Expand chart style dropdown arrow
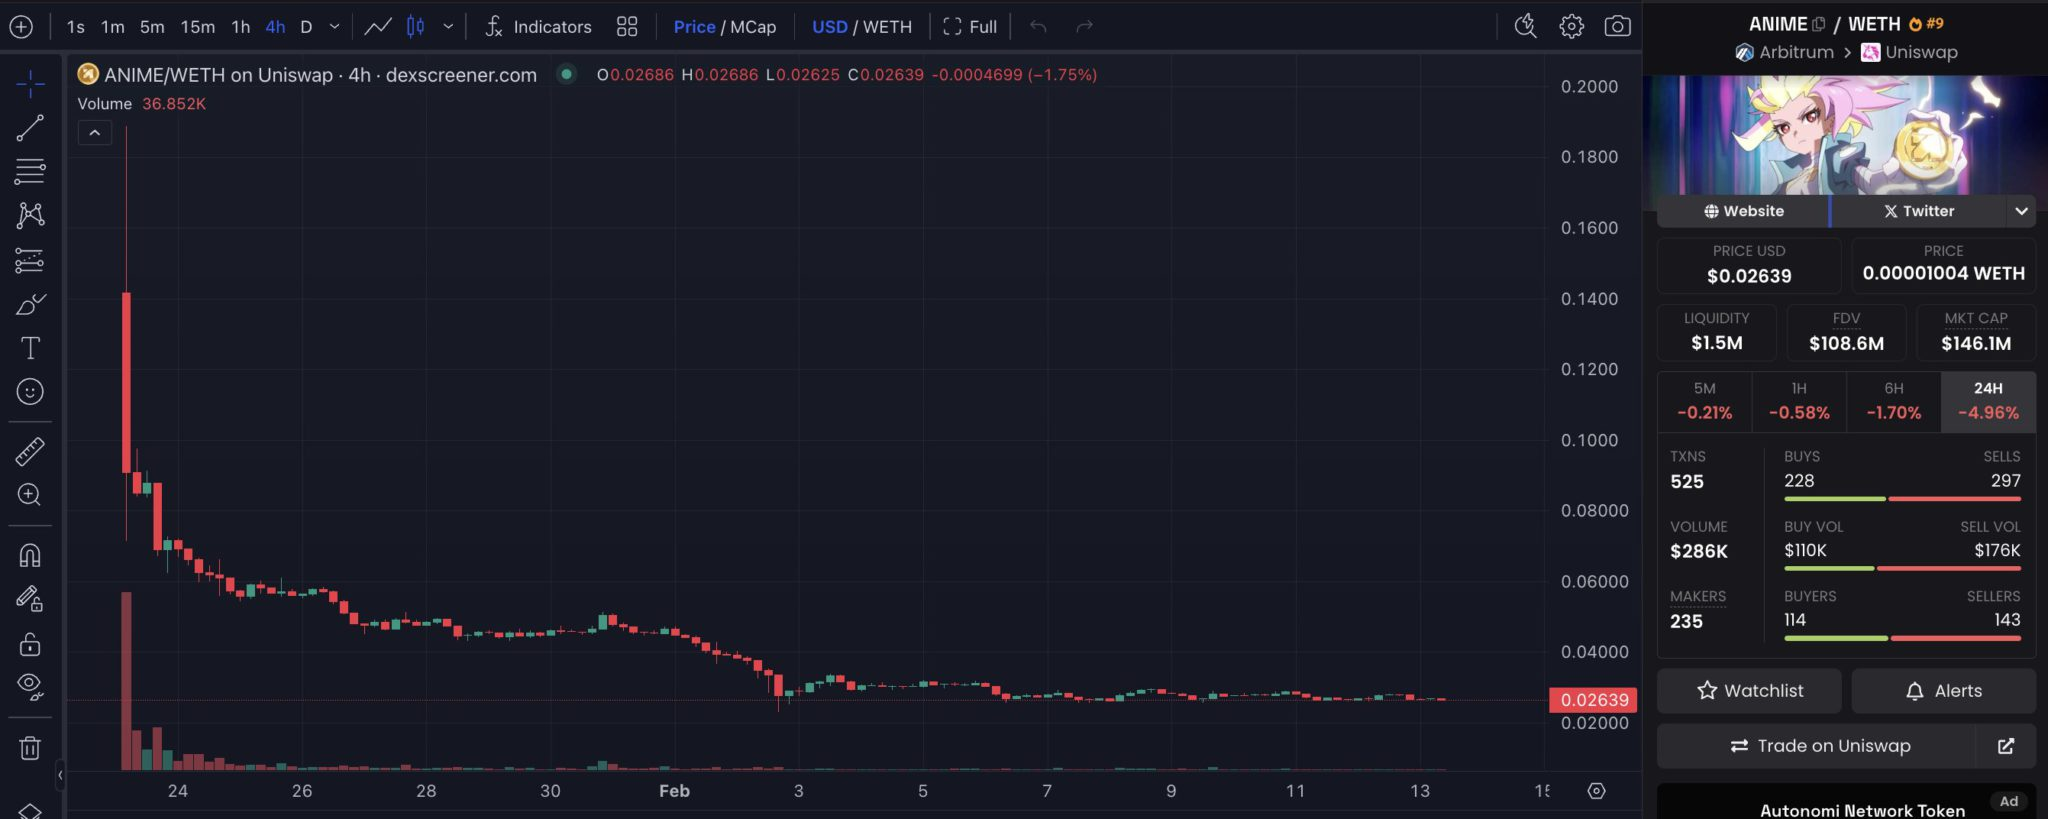 448,27
